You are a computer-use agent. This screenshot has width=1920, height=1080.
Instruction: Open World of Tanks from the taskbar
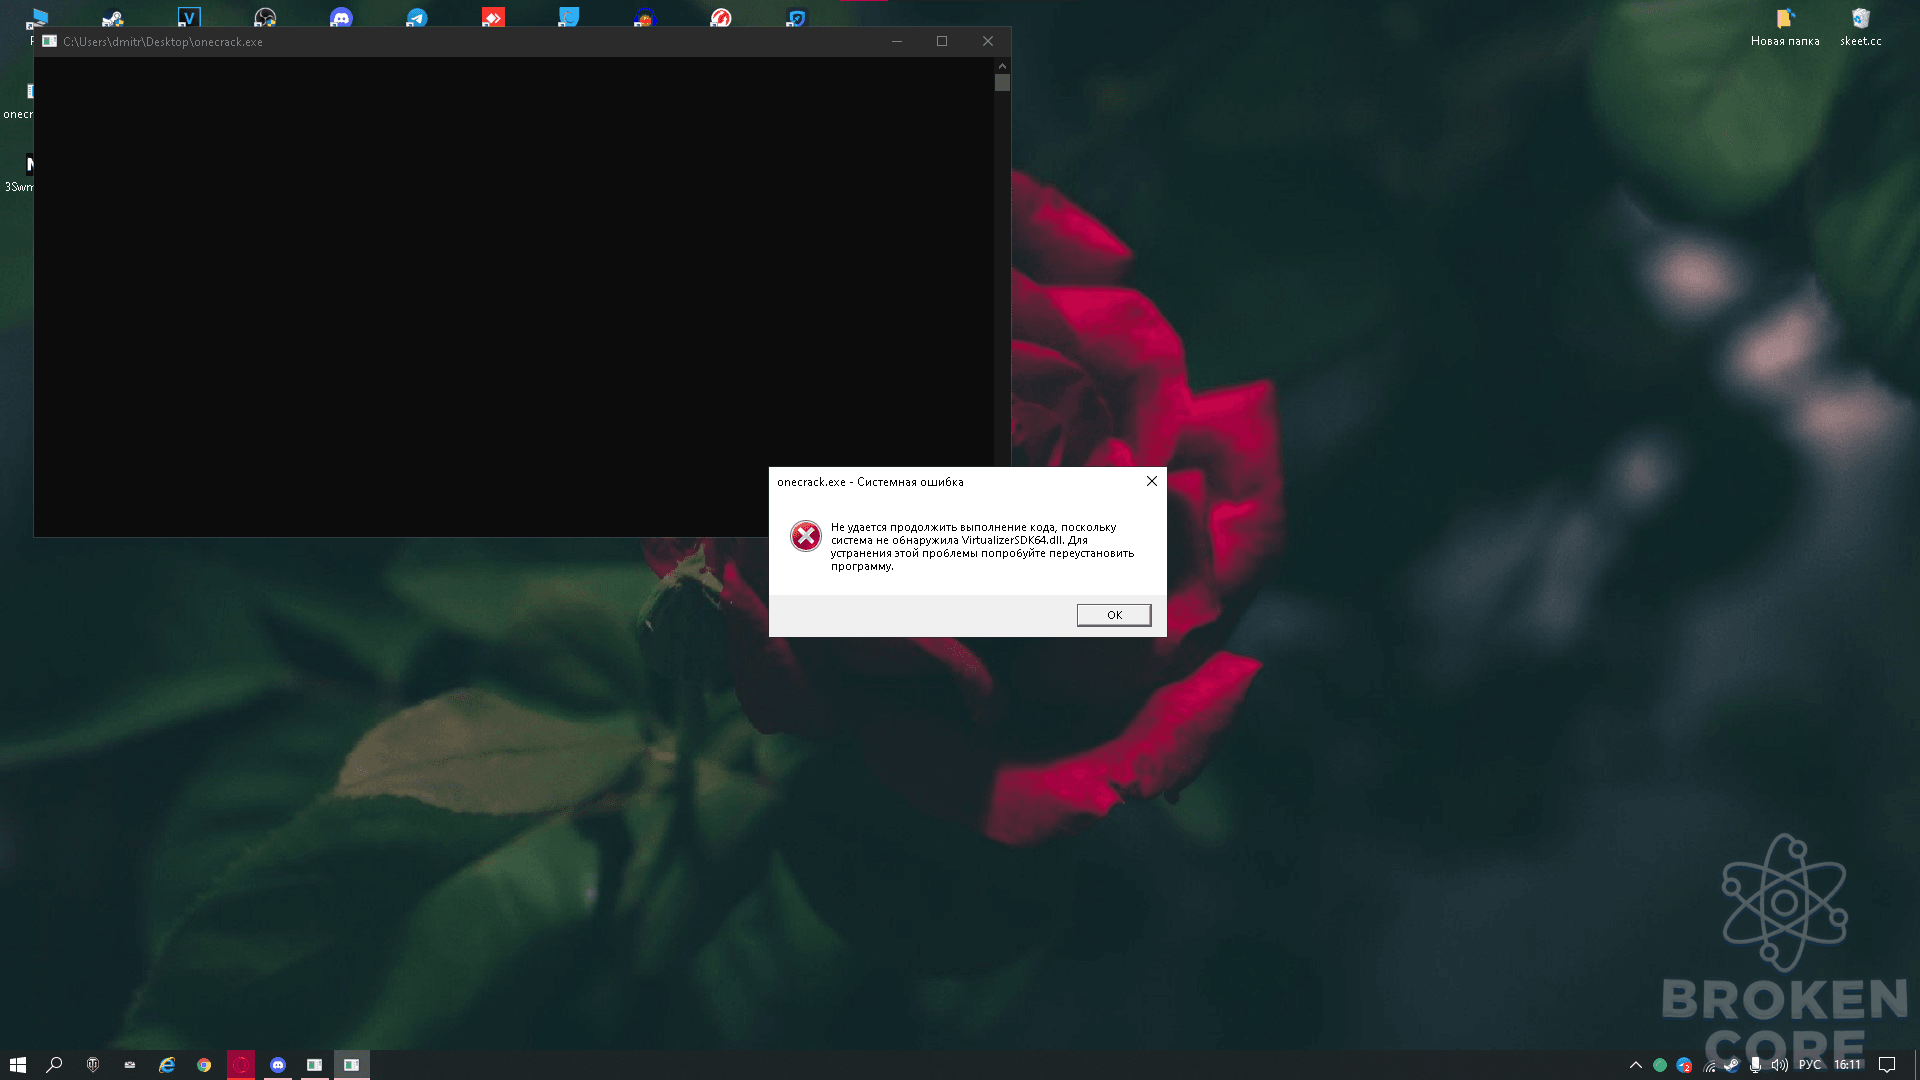pos(93,1065)
